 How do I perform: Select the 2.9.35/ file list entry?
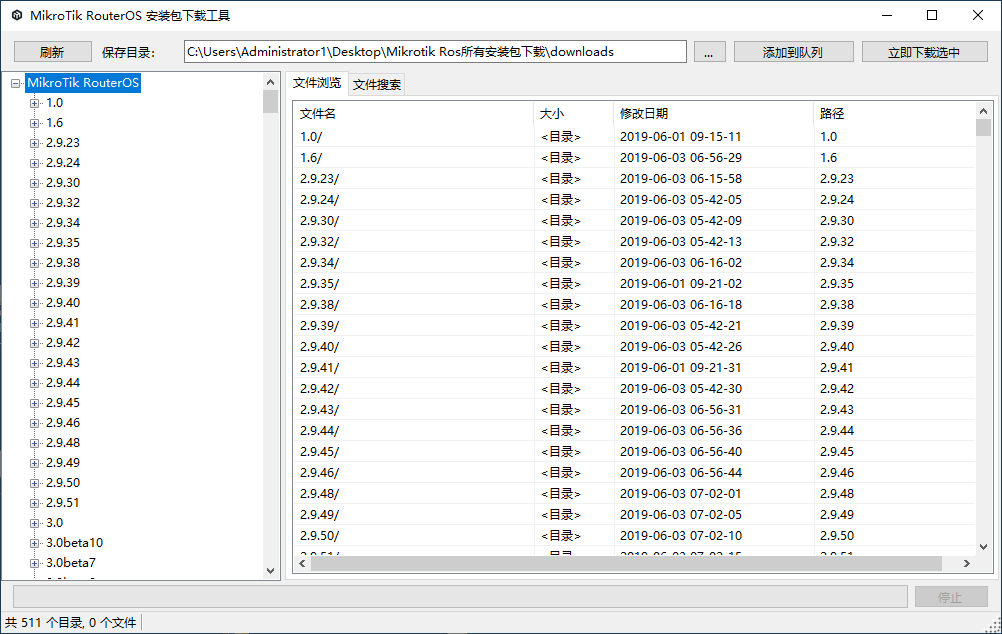pos(320,284)
